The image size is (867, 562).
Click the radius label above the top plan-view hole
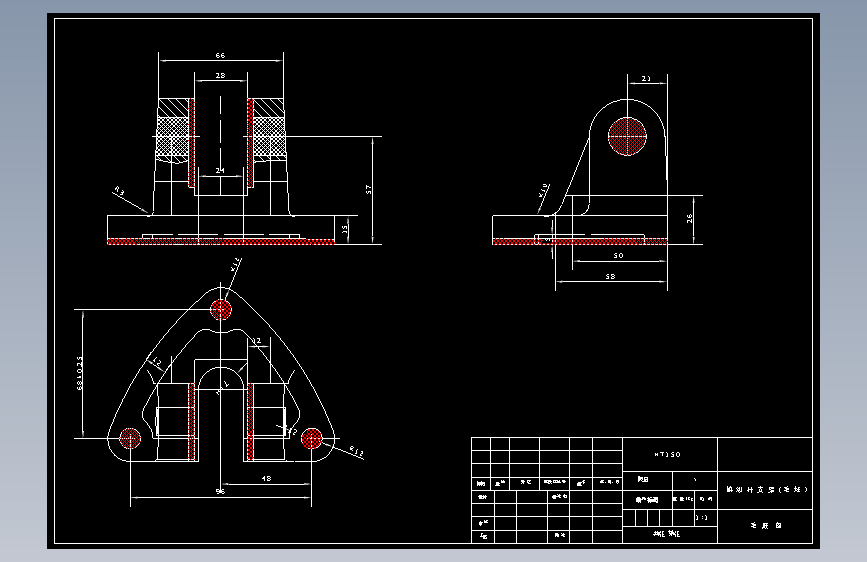(236, 264)
